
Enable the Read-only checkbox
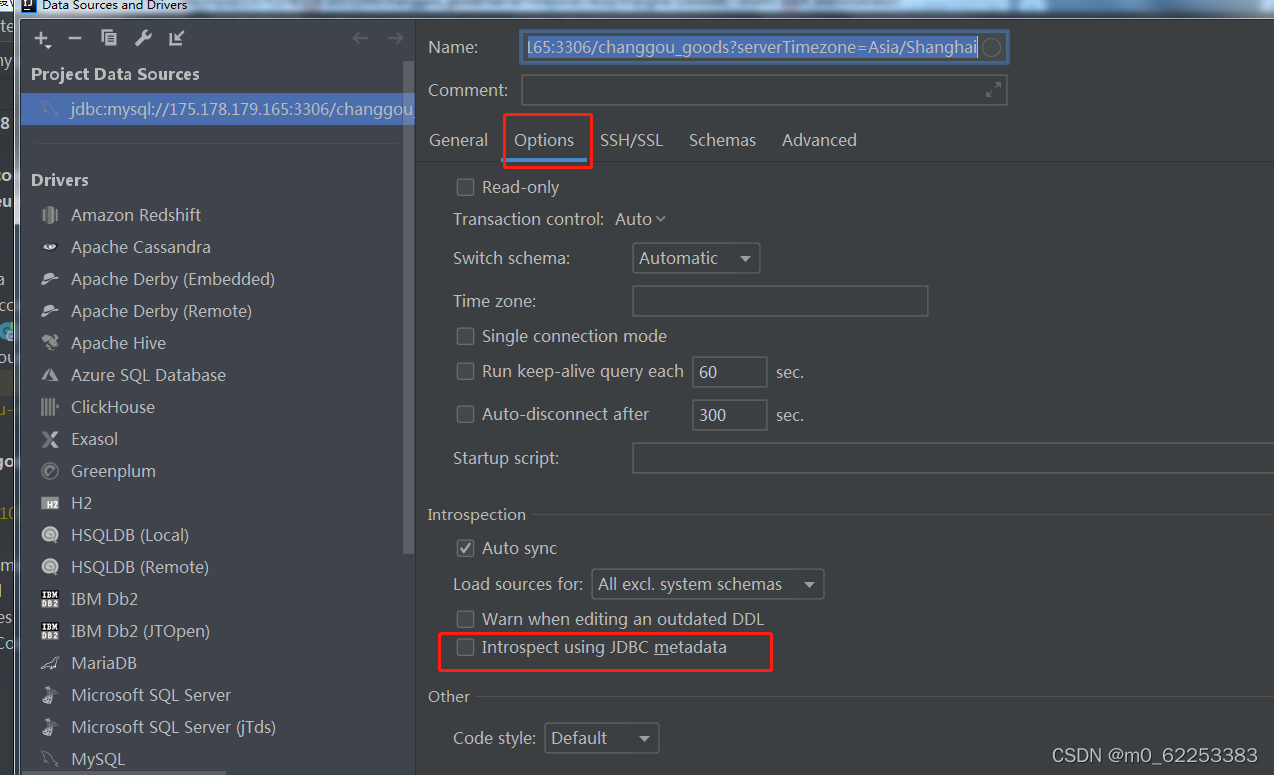[465, 186]
